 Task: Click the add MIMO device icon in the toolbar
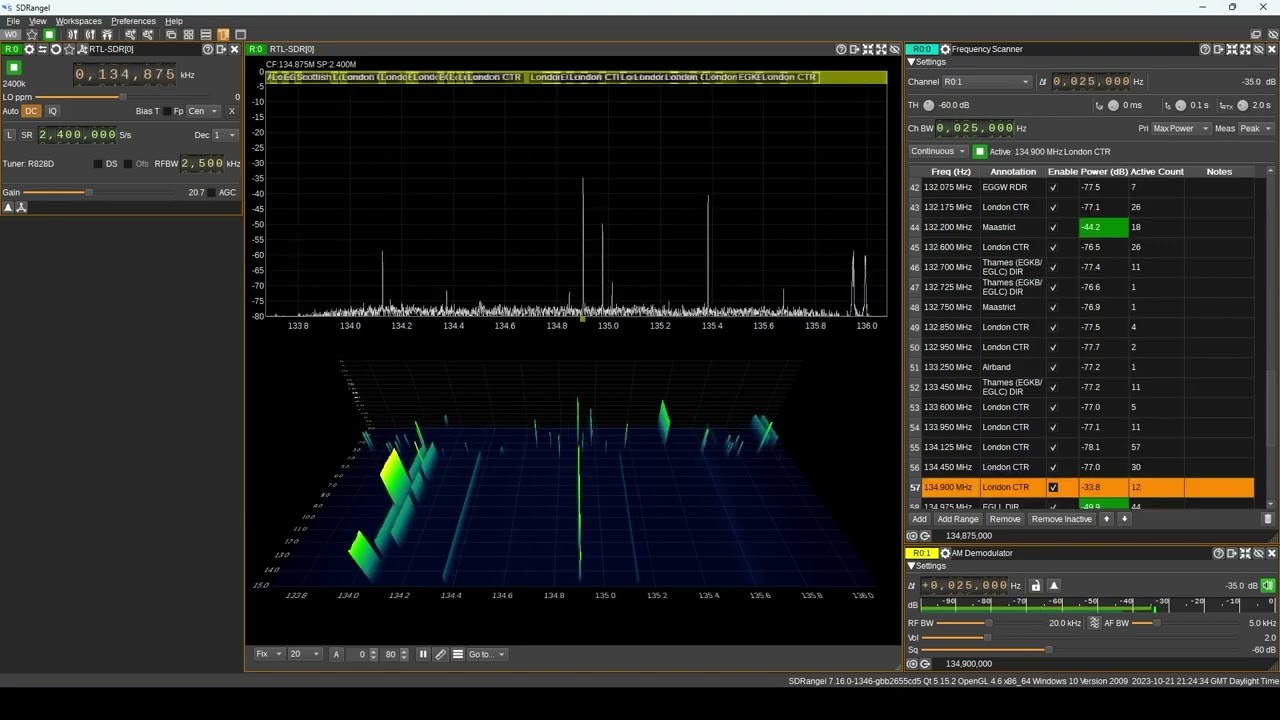click(107, 34)
